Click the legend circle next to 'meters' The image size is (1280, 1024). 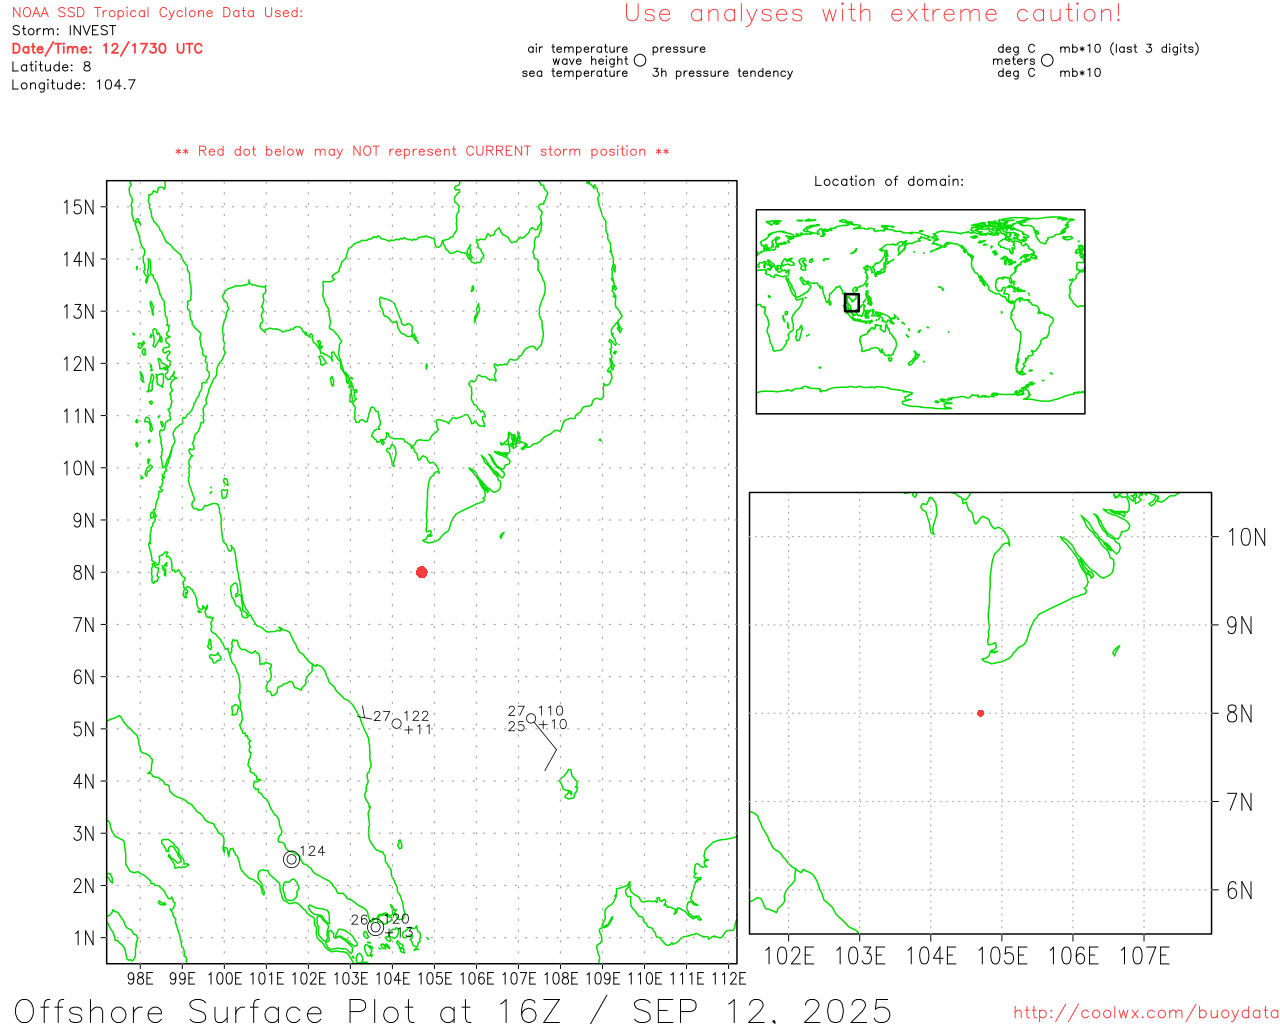coord(1047,60)
